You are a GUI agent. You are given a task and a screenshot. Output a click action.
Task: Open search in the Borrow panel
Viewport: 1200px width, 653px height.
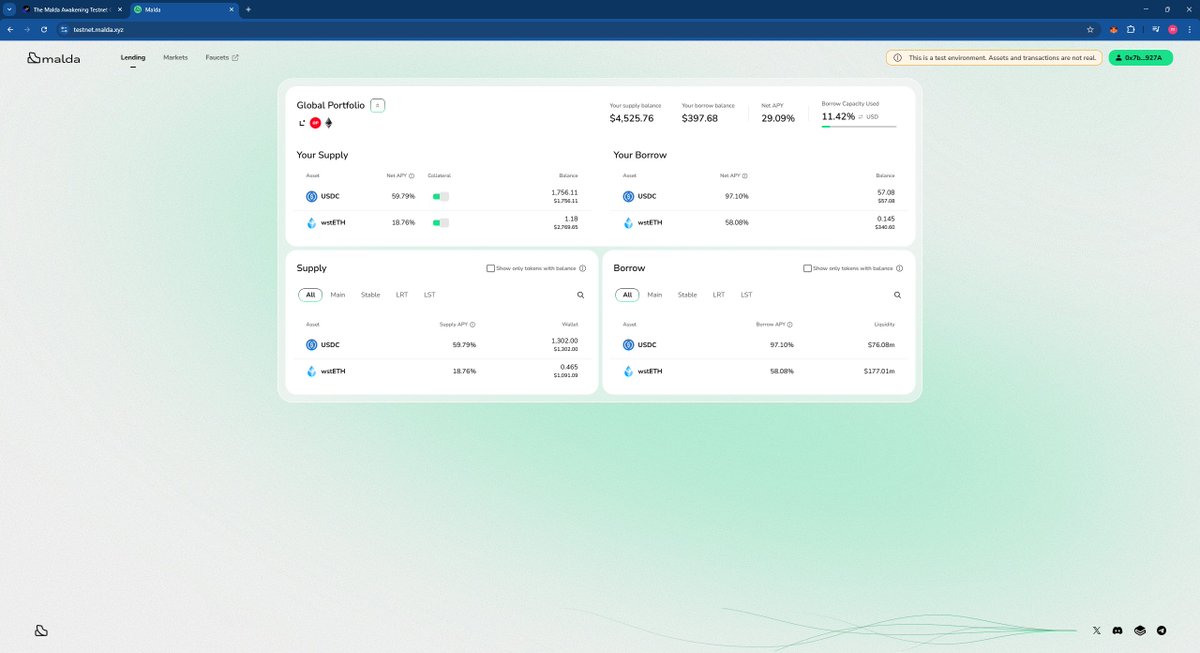(897, 295)
